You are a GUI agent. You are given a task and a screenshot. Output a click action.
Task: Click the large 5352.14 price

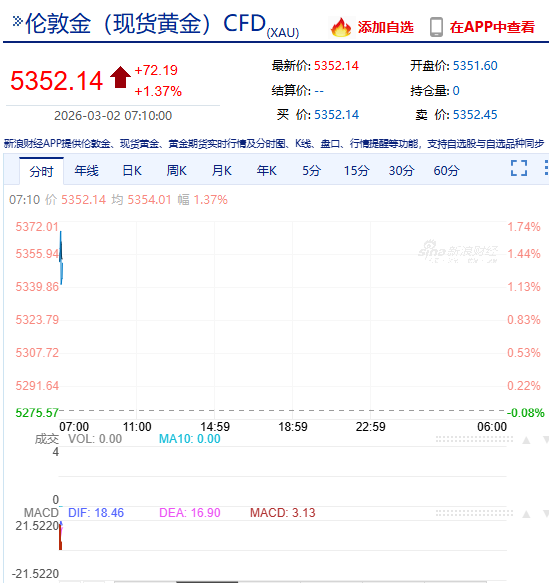[56, 81]
